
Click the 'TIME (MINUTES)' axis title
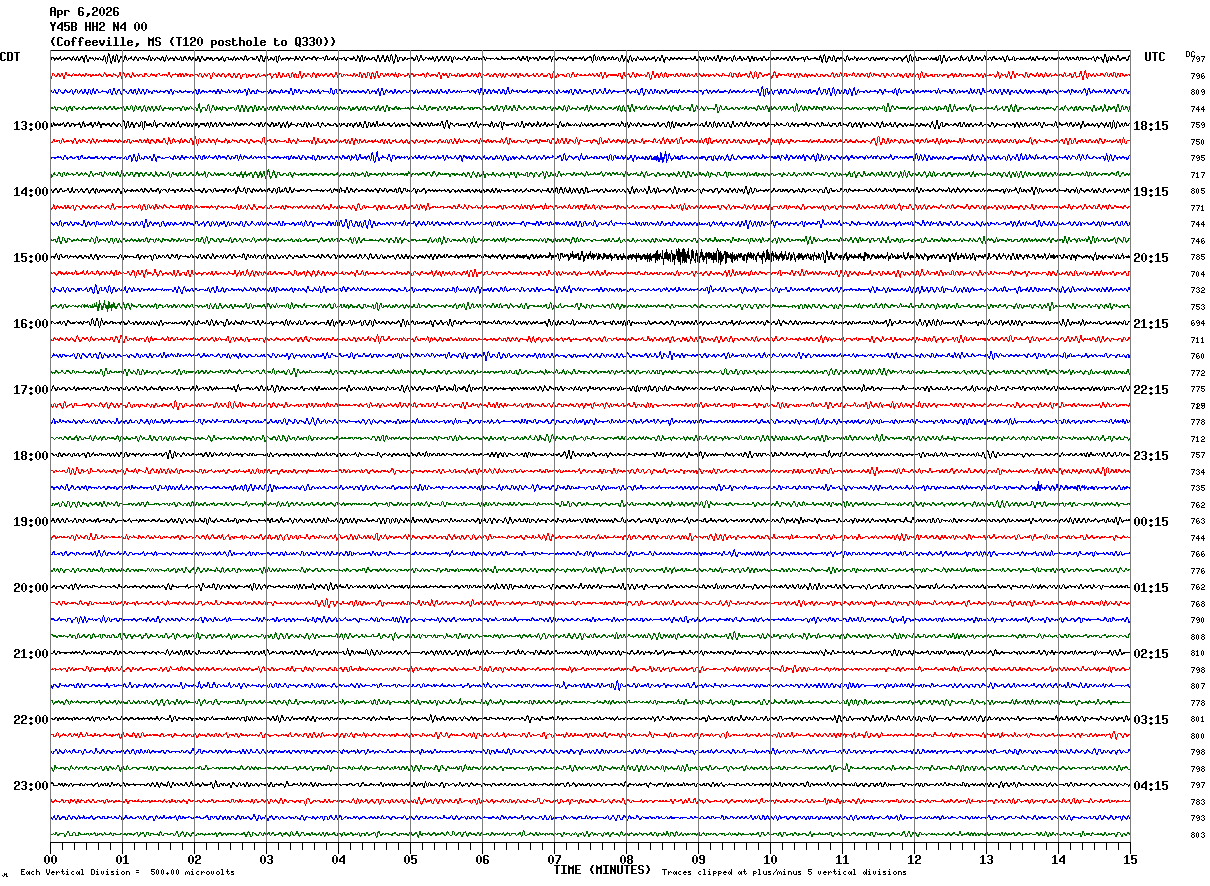point(602,870)
